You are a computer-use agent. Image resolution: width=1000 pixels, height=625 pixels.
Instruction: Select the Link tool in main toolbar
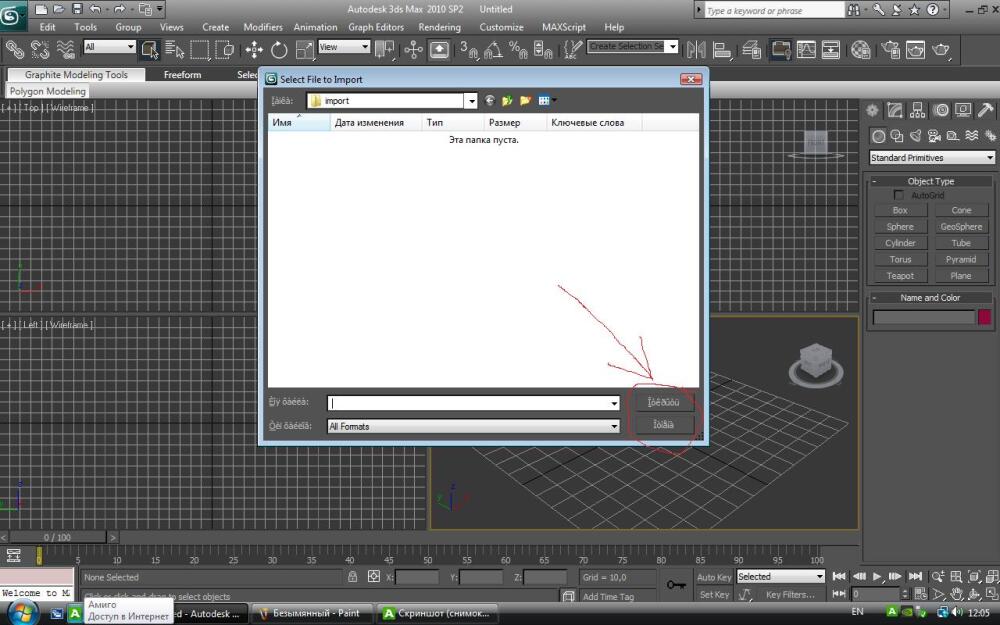point(14,49)
